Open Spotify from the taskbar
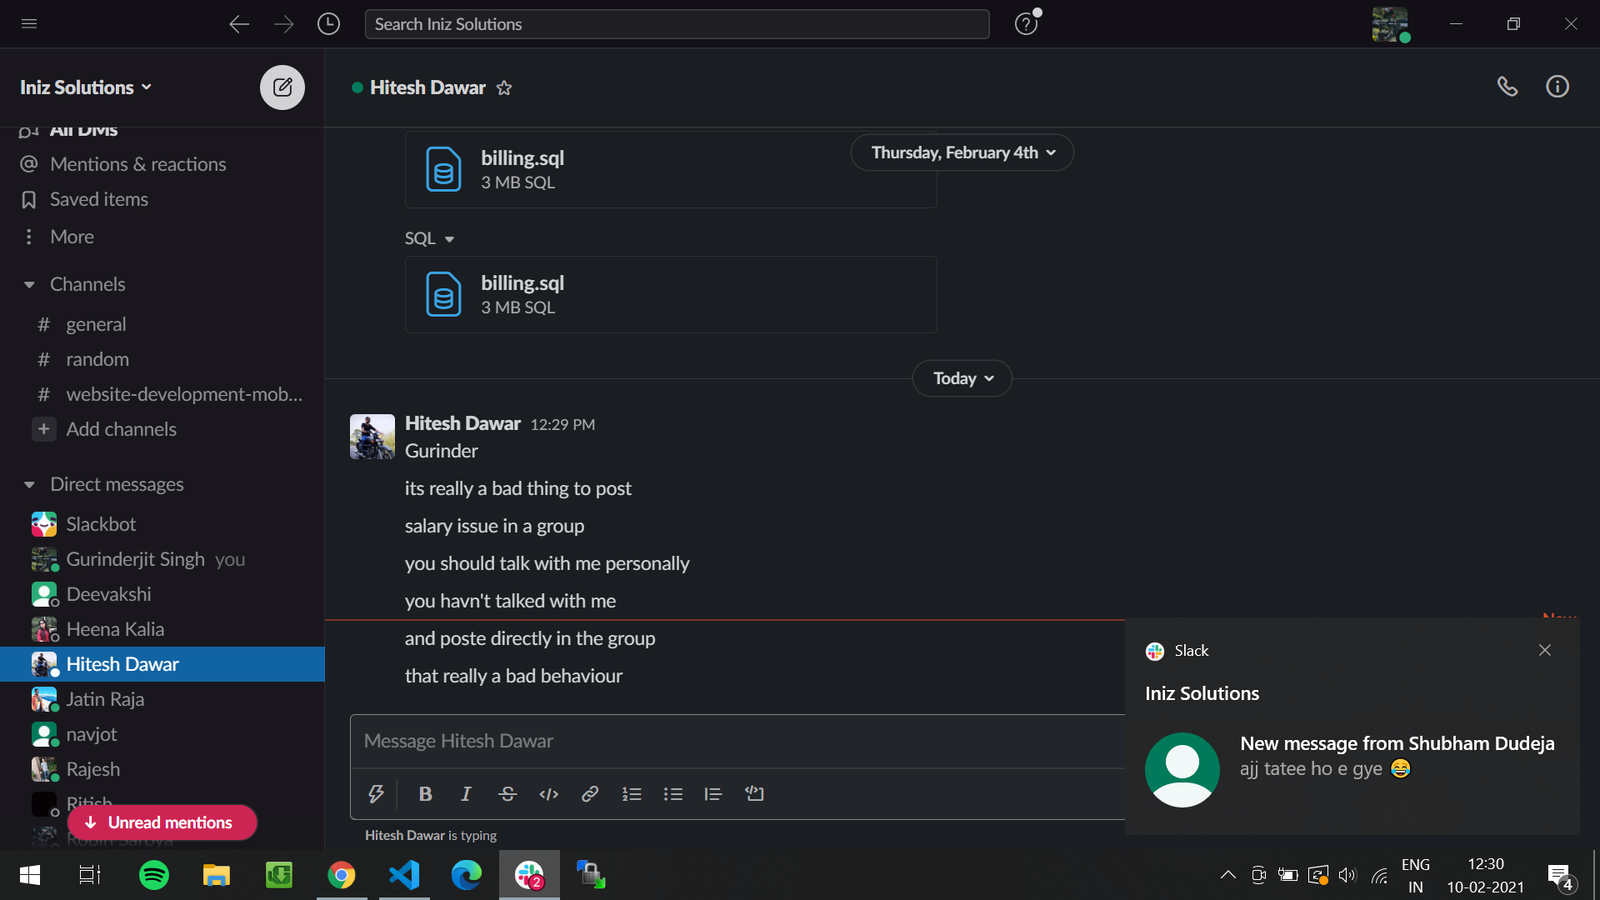The image size is (1600, 900). coord(153,876)
